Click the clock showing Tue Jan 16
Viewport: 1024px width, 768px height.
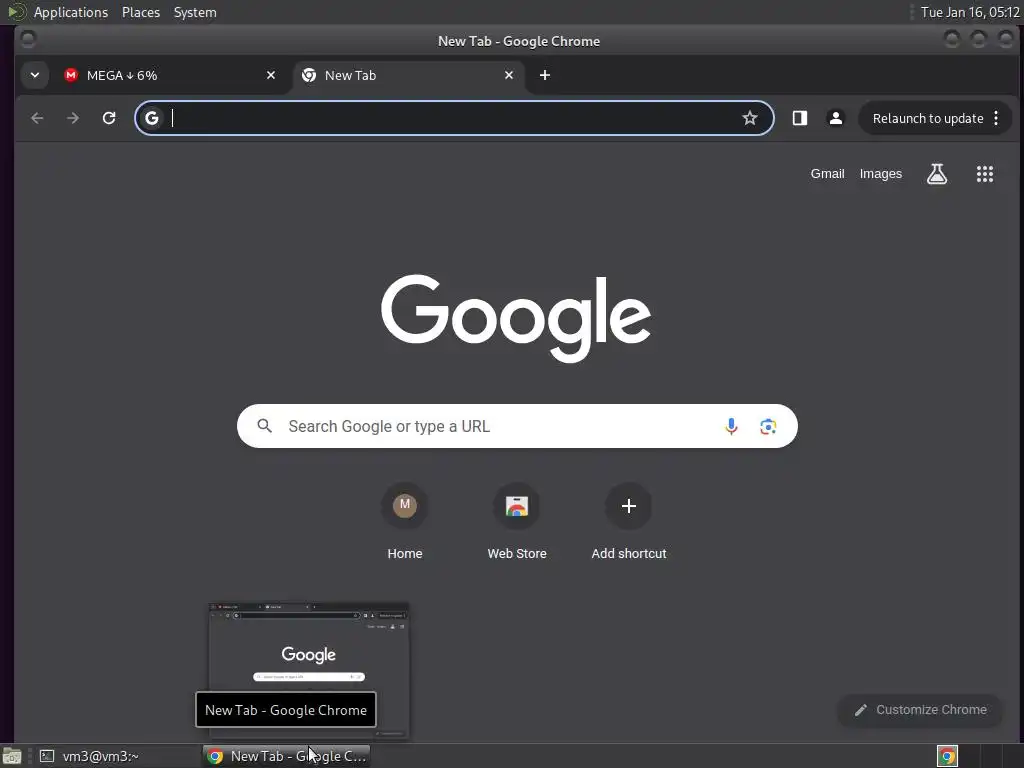click(x=970, y=12)
